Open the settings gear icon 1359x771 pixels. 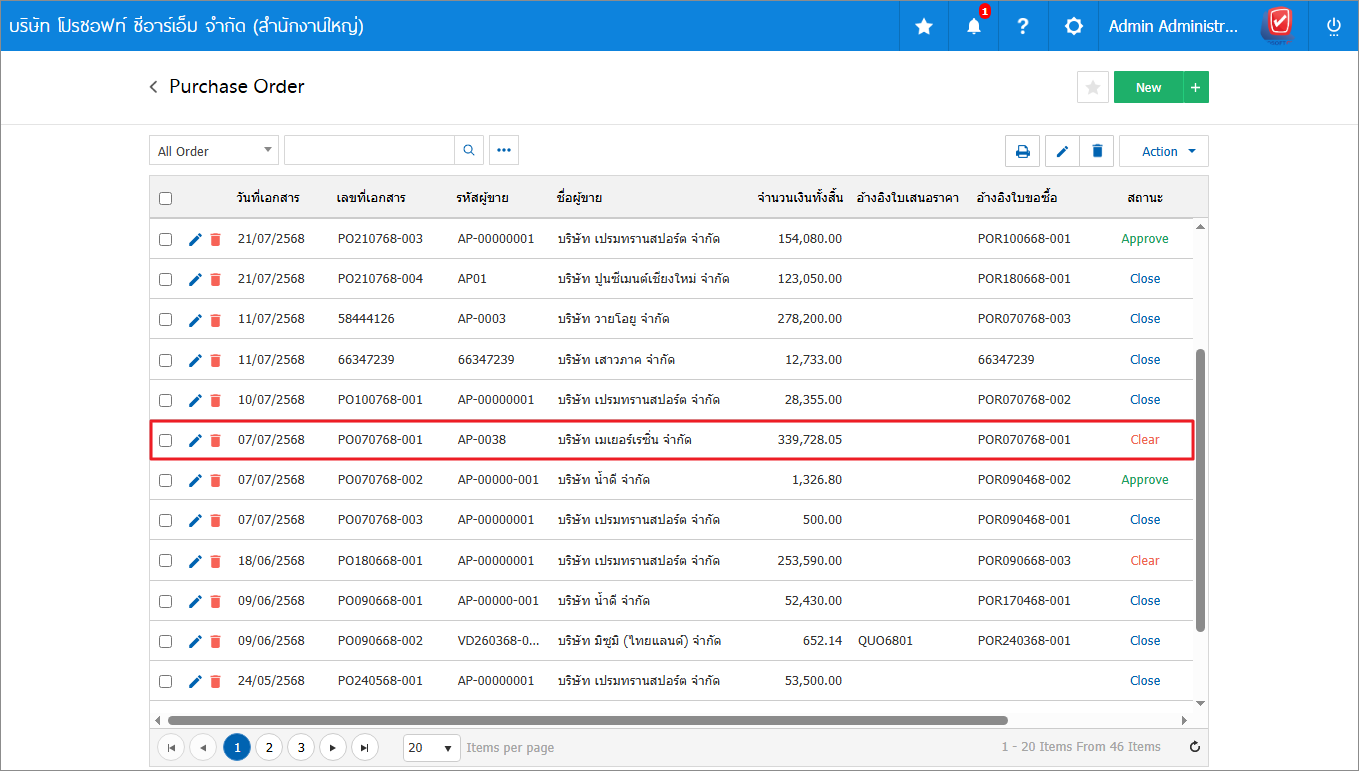click(1073, 27)
